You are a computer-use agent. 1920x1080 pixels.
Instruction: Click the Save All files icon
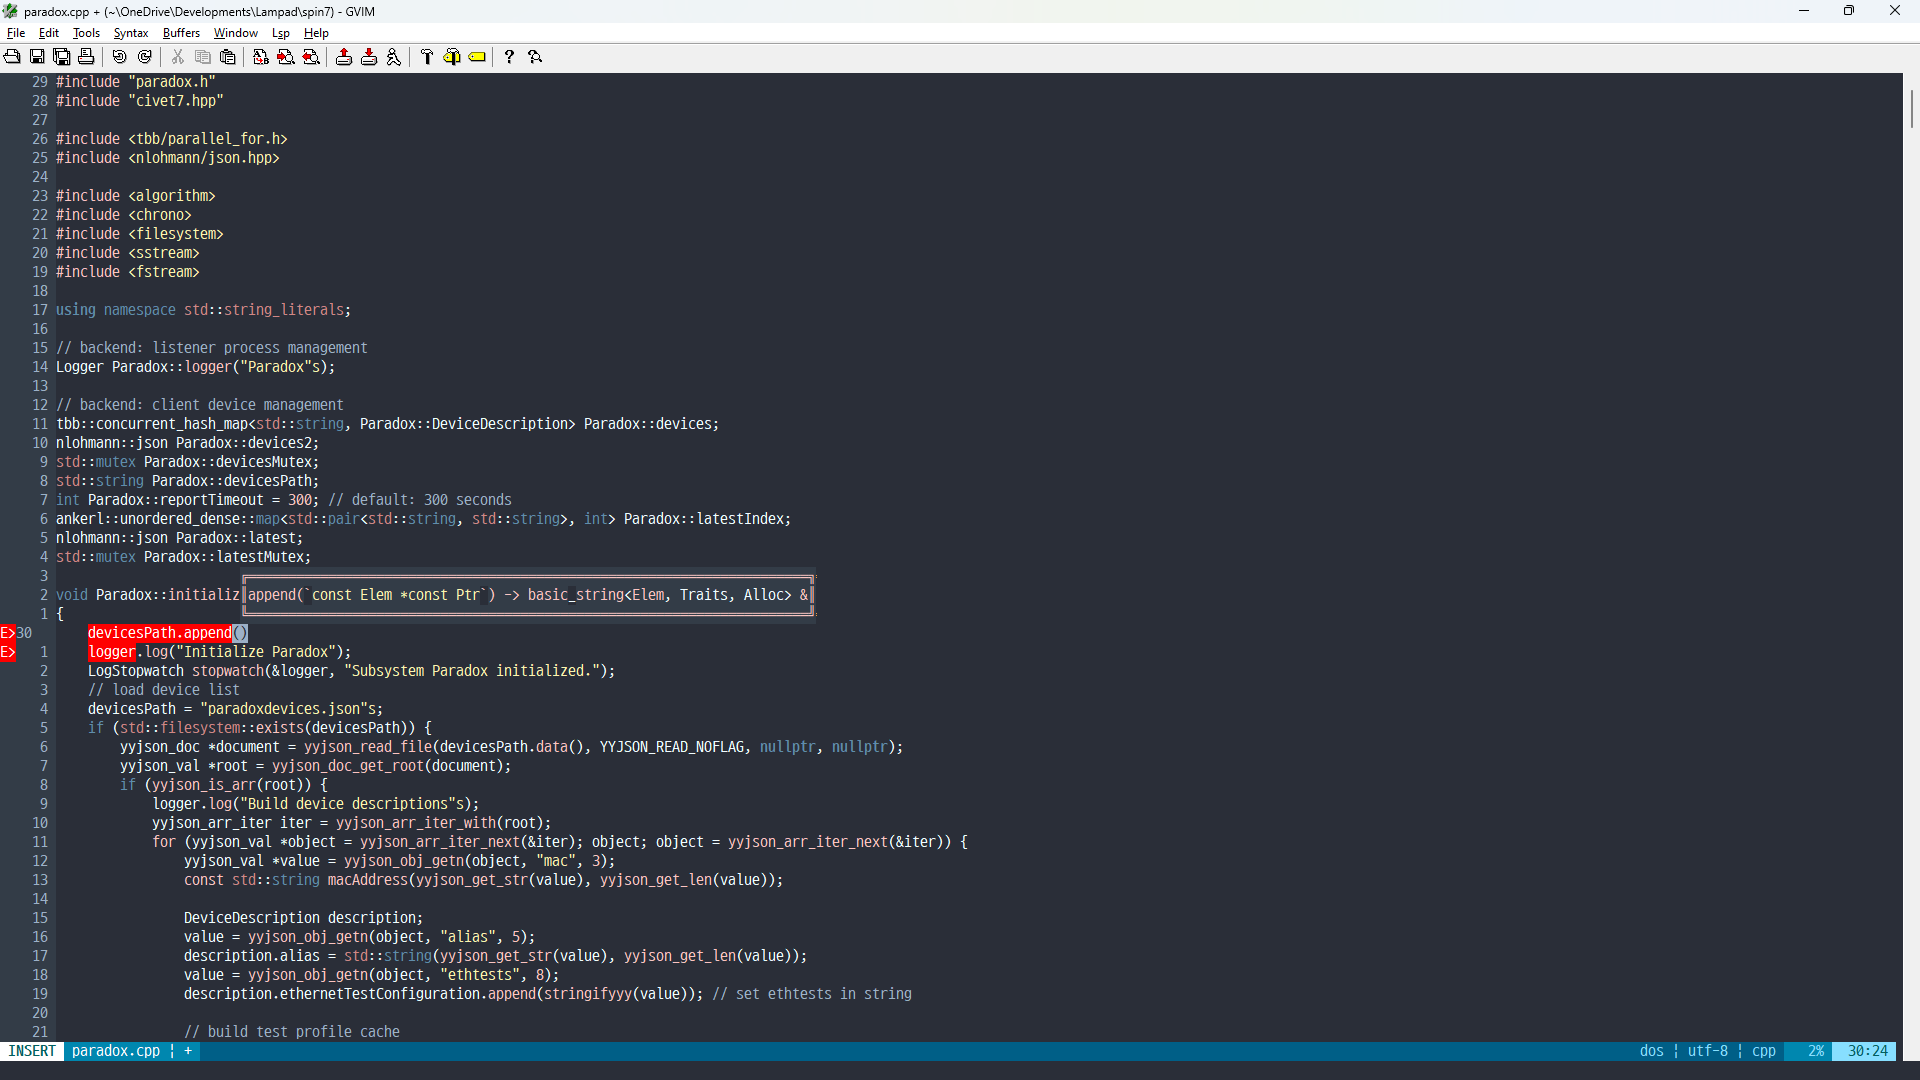pos(62,57)
